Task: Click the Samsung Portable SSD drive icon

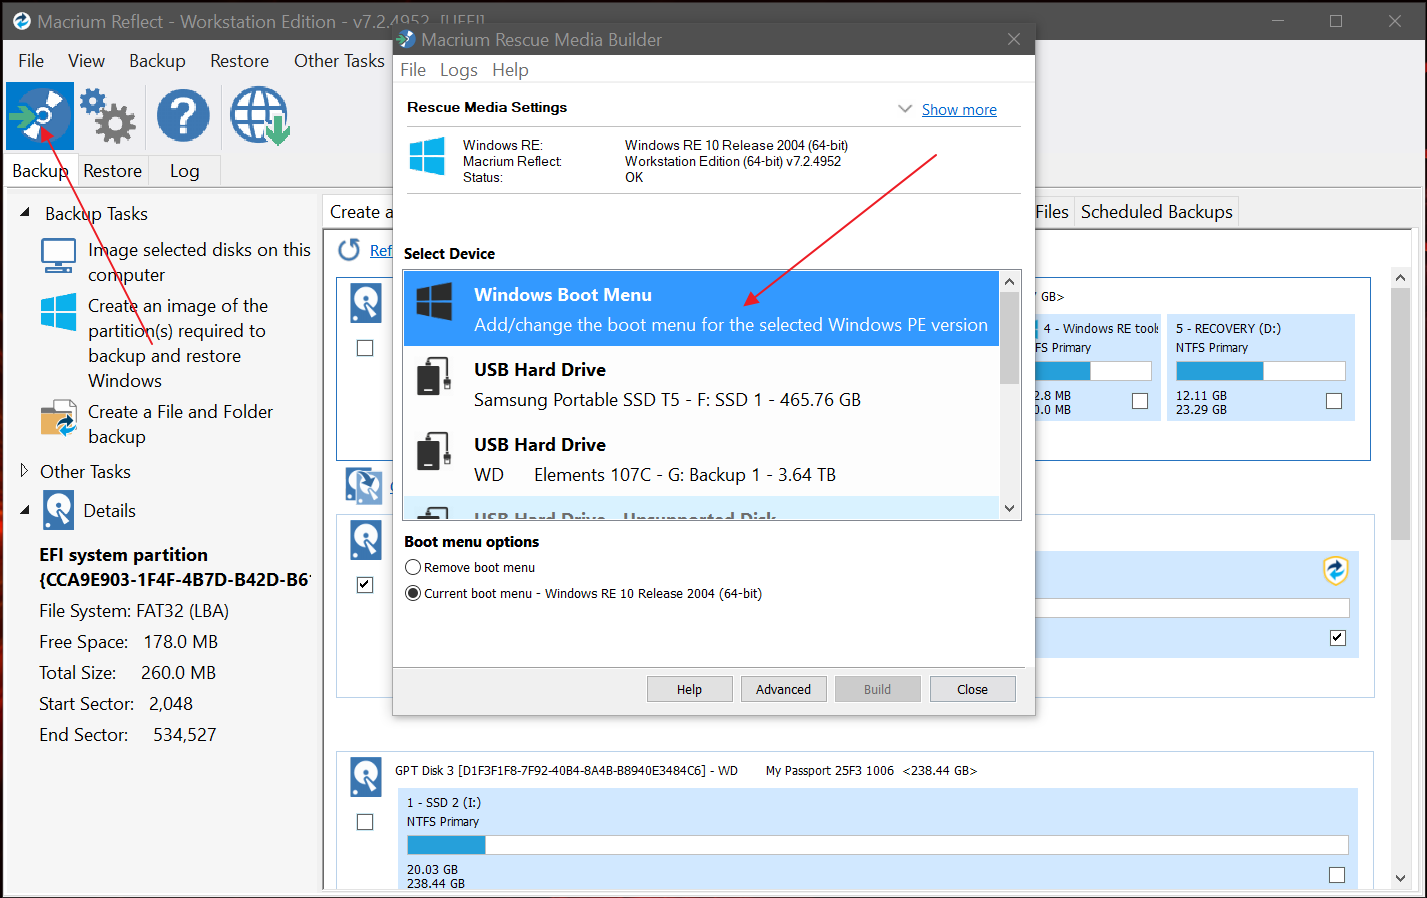Action: pyautogui.click(x=433, y=376)
